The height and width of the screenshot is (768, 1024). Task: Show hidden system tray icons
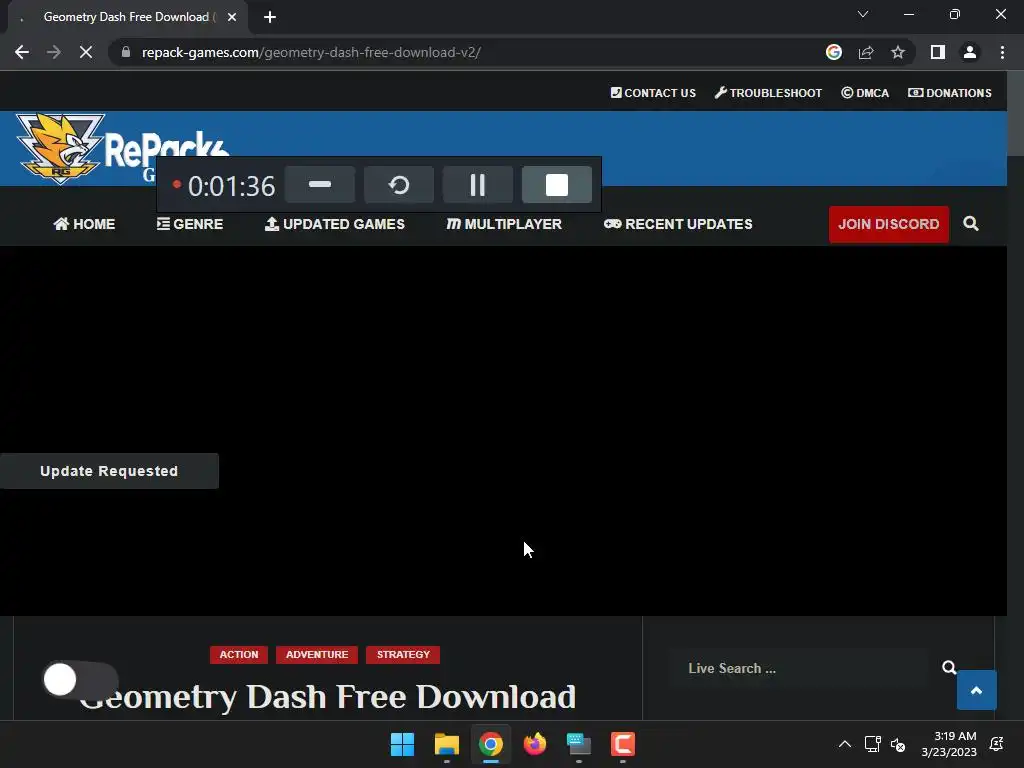point(844,744)
